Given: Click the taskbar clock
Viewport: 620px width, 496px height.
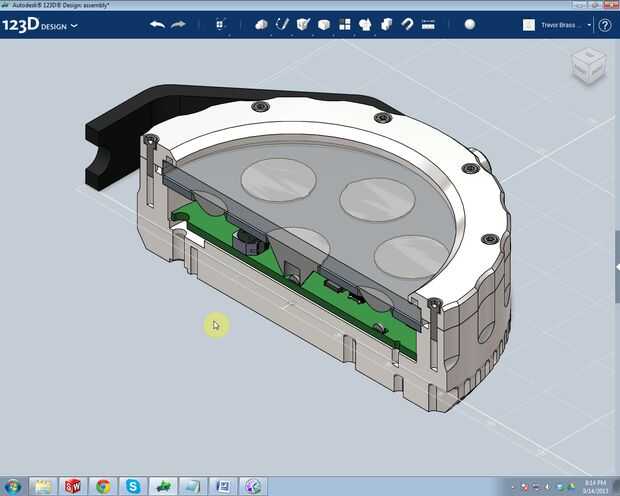Looking at the screenshot, I should 595,487.
